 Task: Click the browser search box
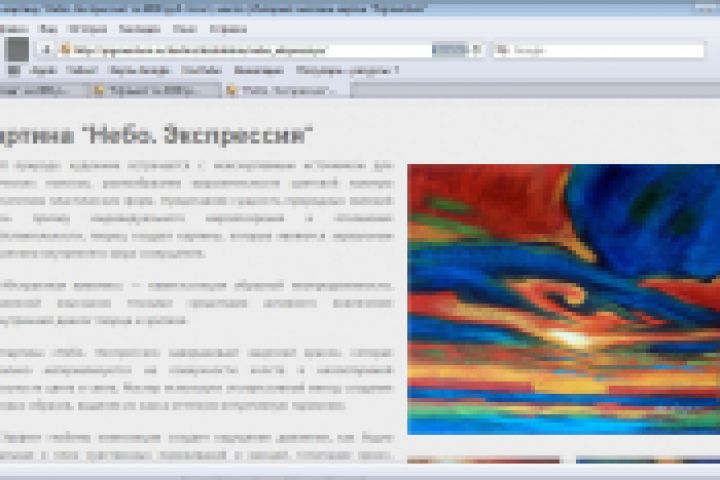point(599,50)
